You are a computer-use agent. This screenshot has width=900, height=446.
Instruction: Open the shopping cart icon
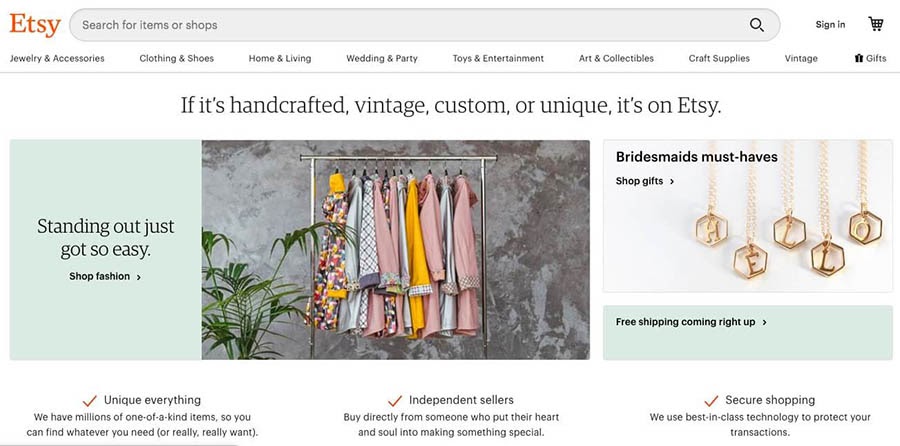click(875, 24)
